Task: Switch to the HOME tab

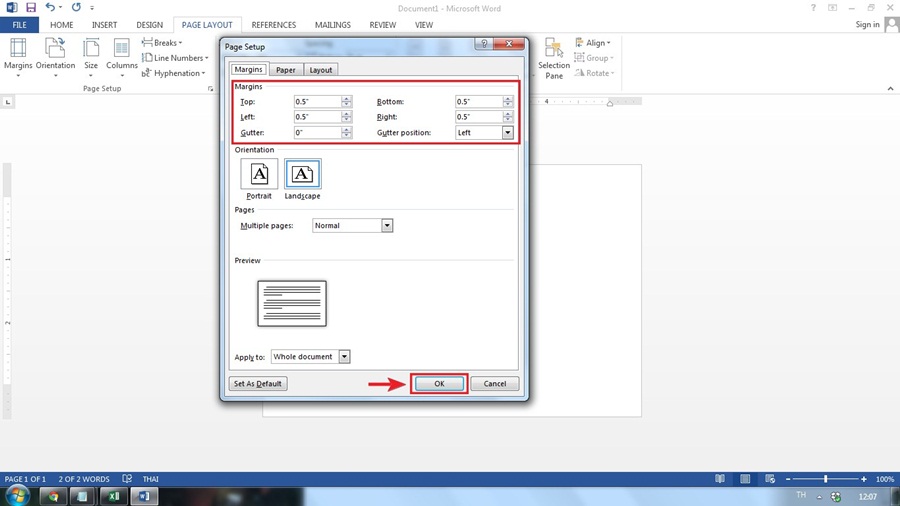Action: pos(61,25)
